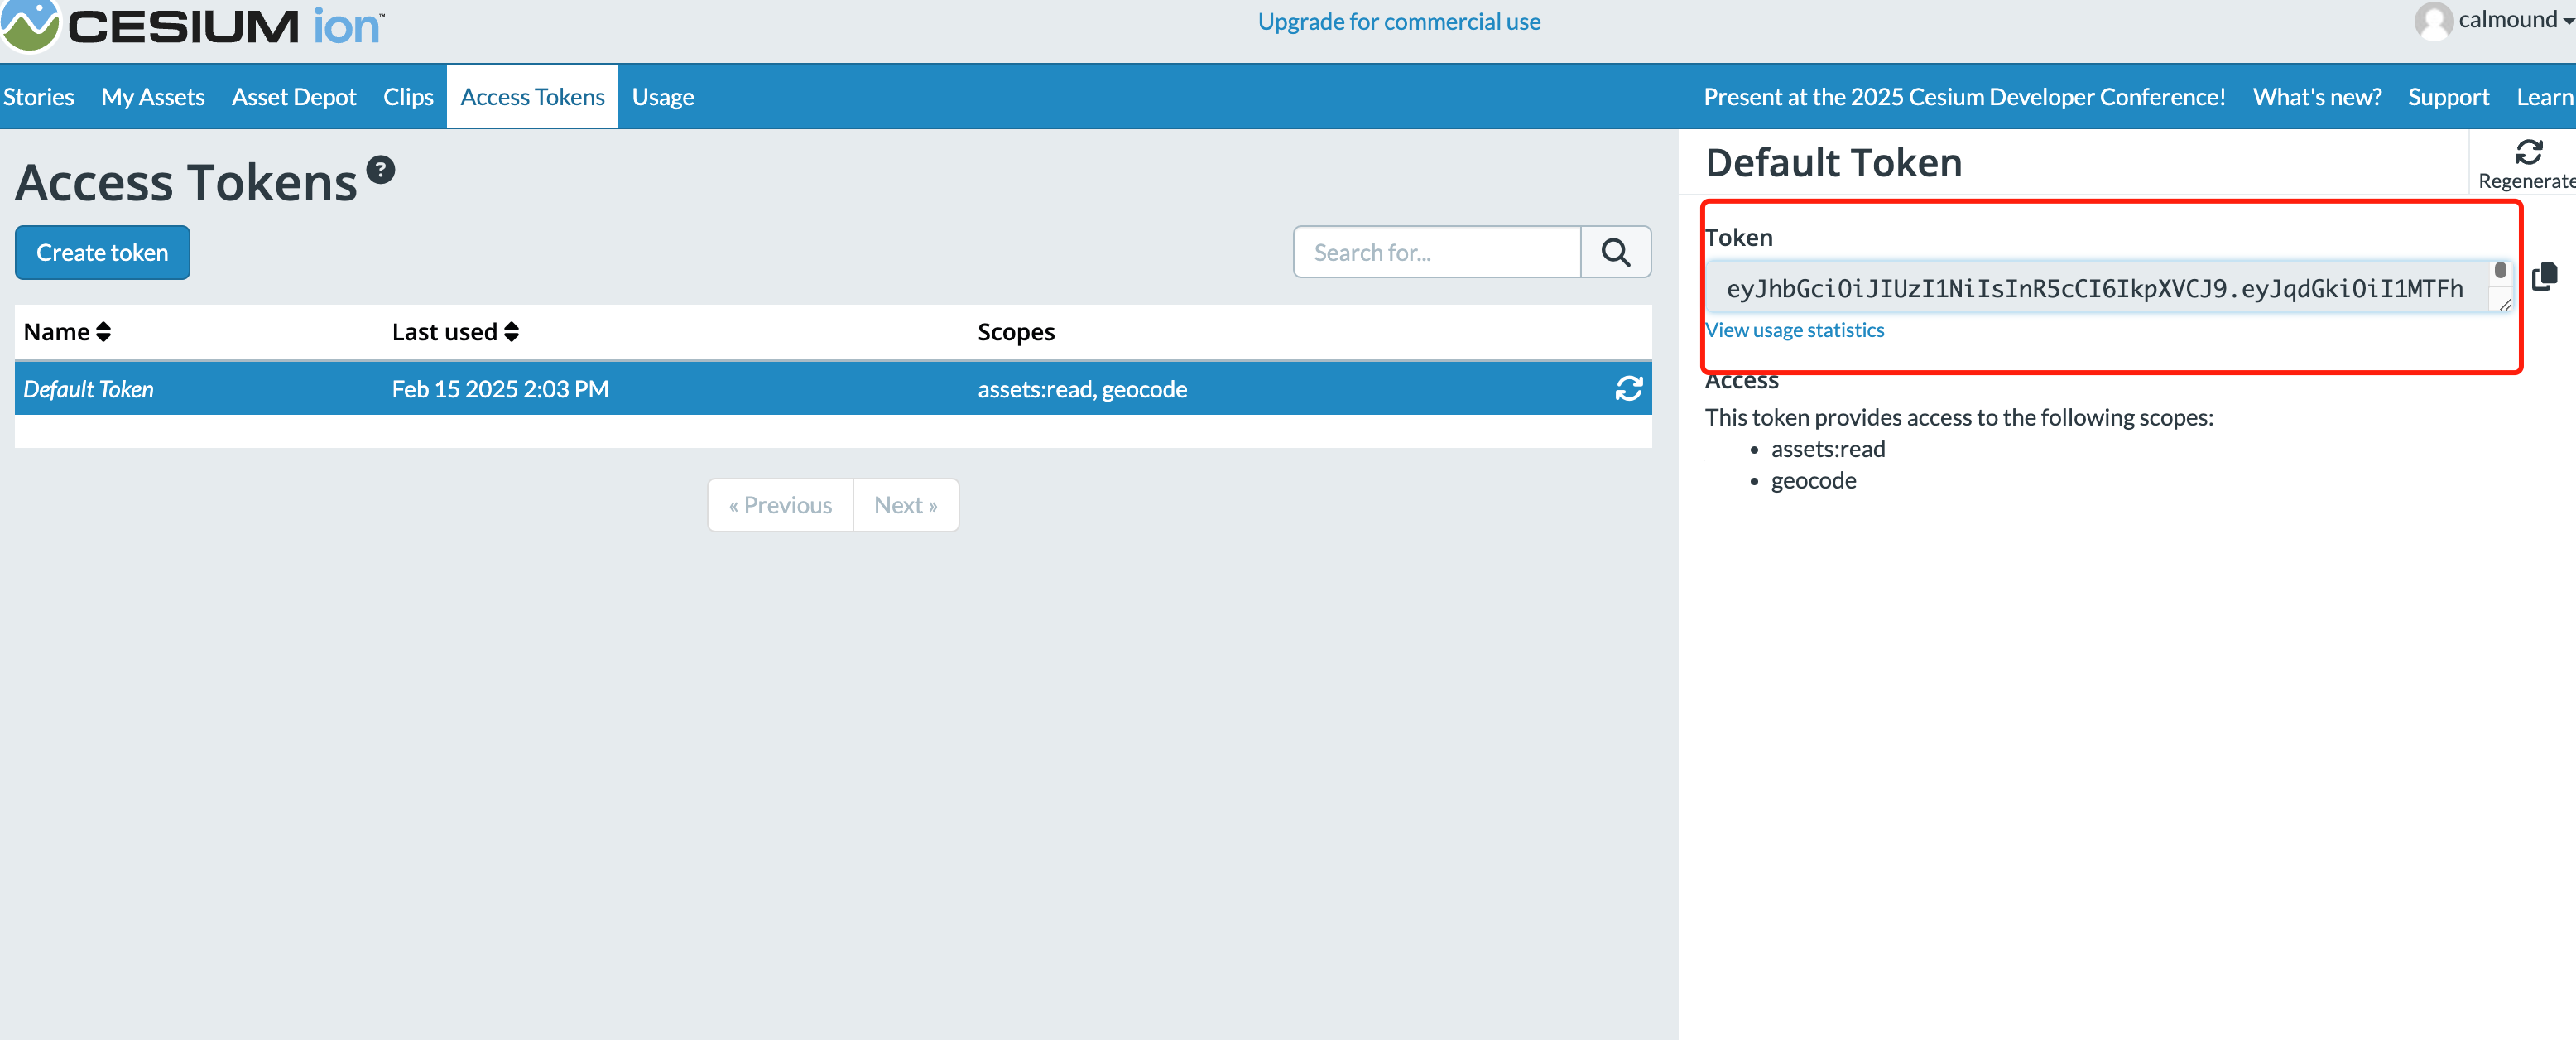The height and width of the screenshot is (1040, 2576).
Task: Switch to the Asset Depot tab
Action: (294, 97)
